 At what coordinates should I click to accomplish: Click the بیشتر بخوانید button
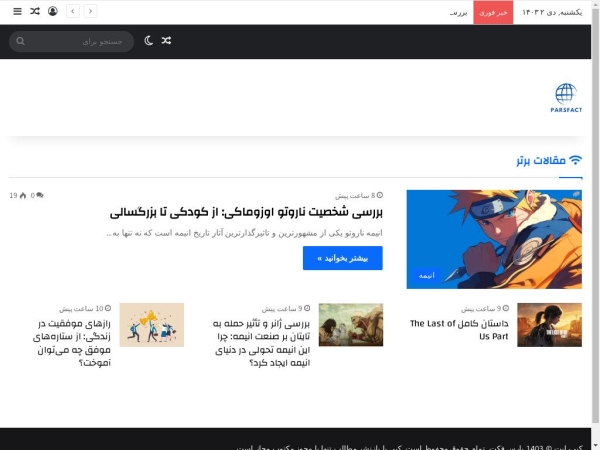(342, 258)
